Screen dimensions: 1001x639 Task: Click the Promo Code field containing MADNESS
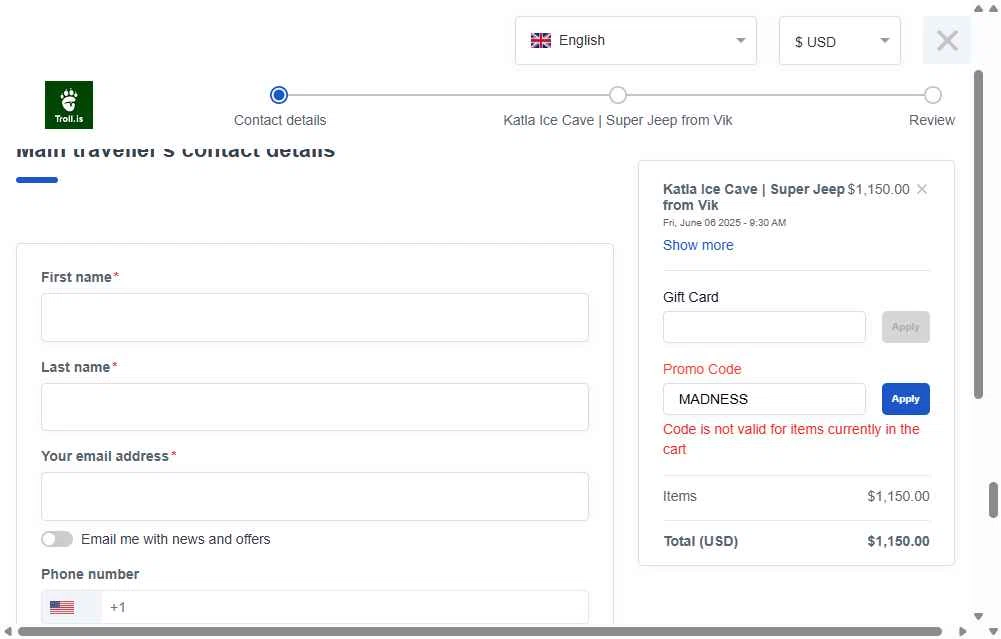(x=764, y=399)
